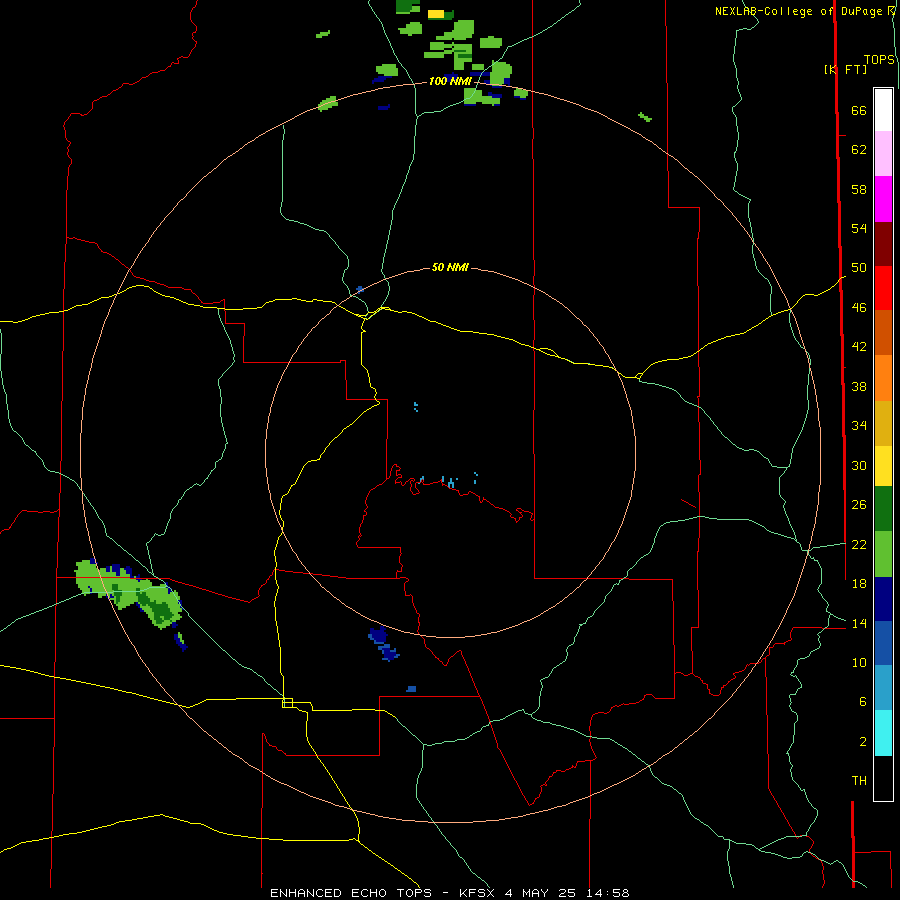
Task: Click the 22 value on the scale
Action: click(x=859, y=544)
